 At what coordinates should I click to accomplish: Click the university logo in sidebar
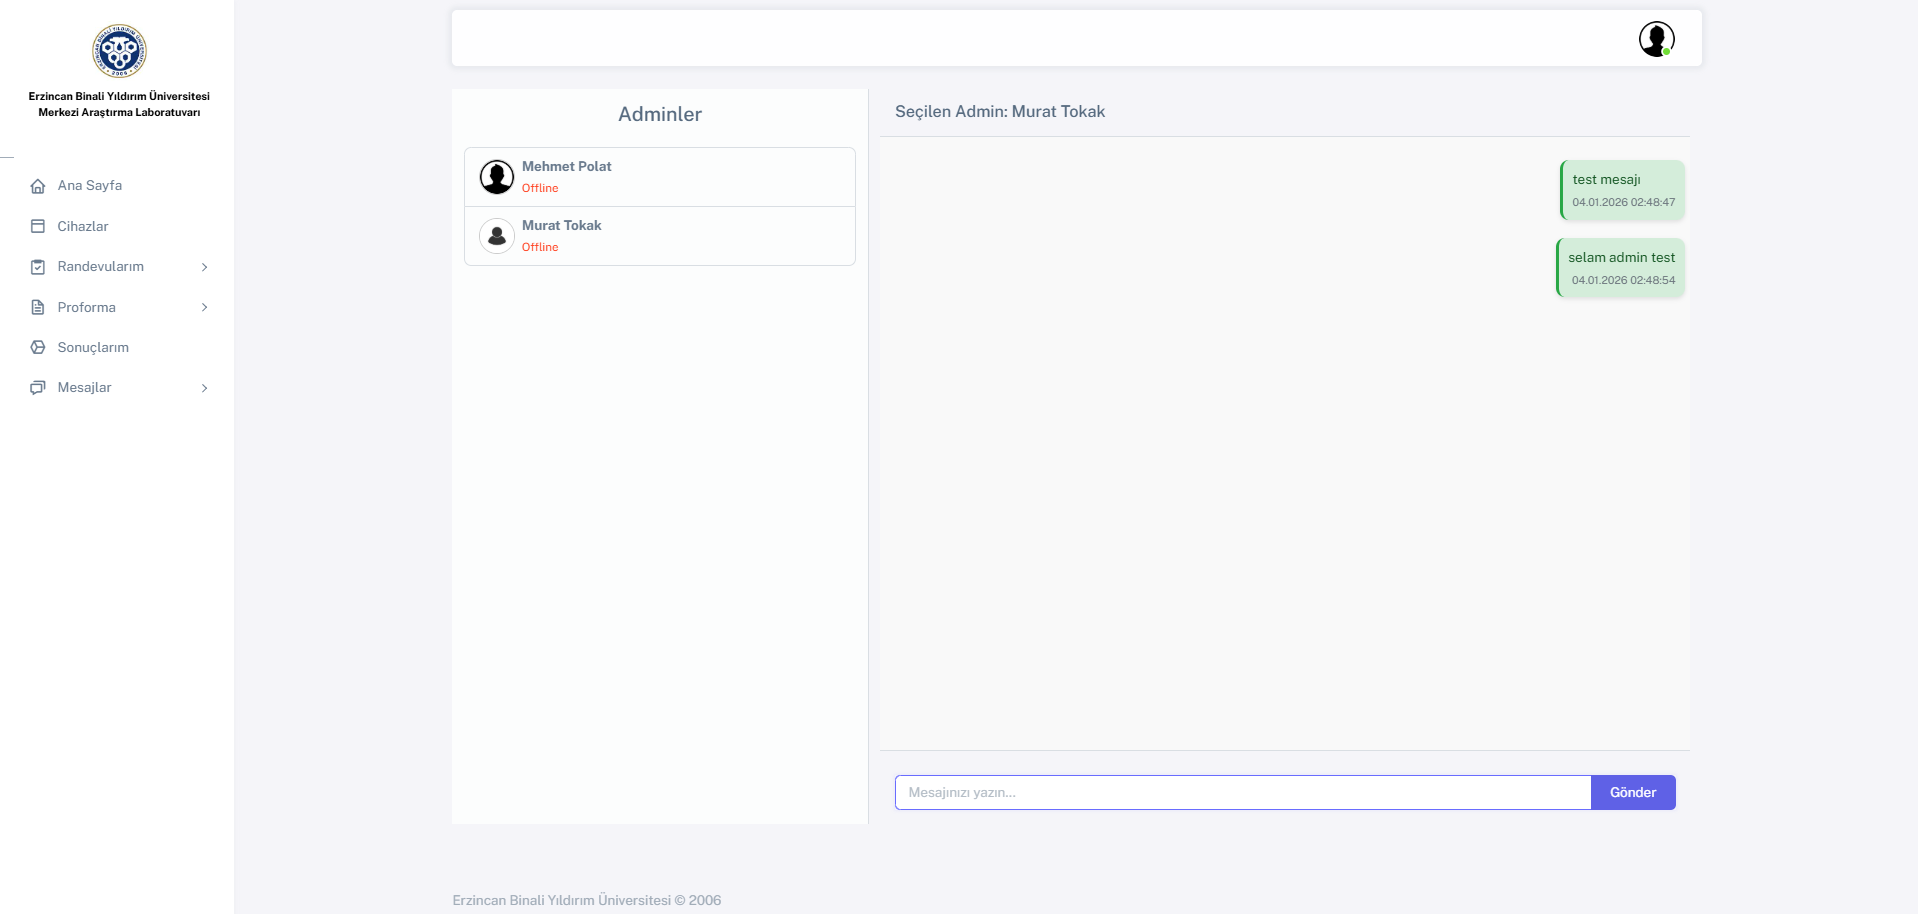coord(119,51)
